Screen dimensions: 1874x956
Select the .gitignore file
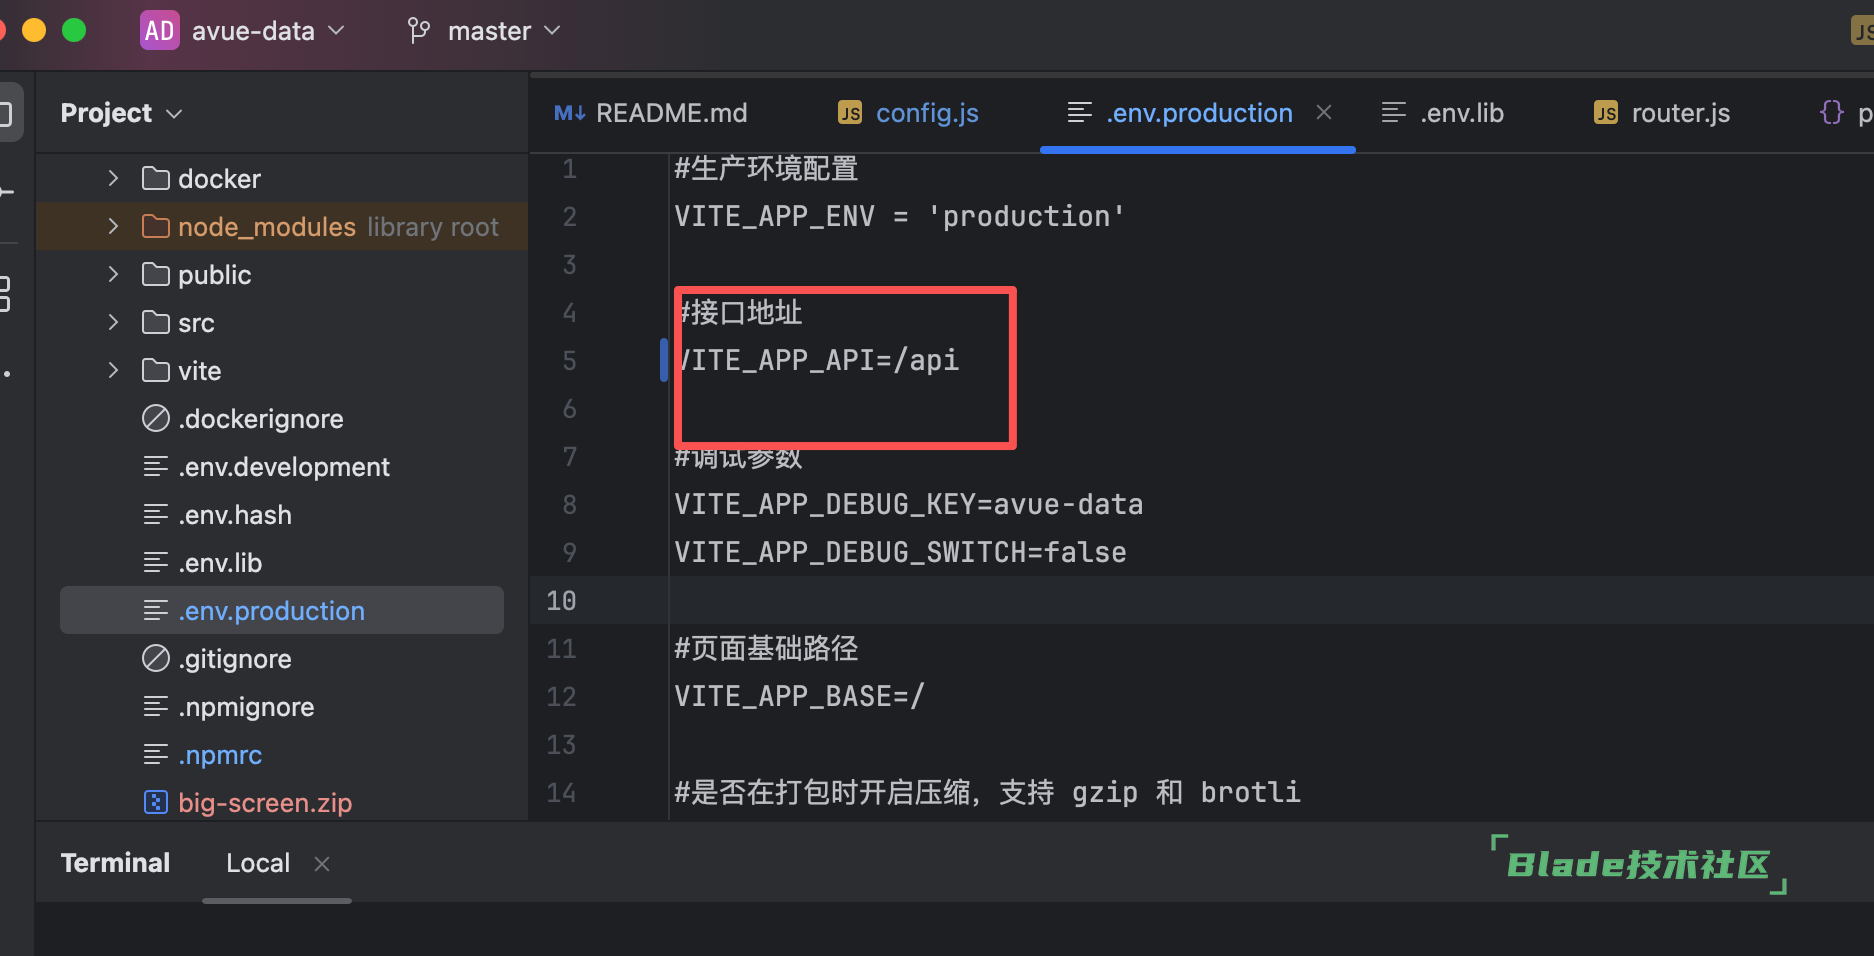235,659
